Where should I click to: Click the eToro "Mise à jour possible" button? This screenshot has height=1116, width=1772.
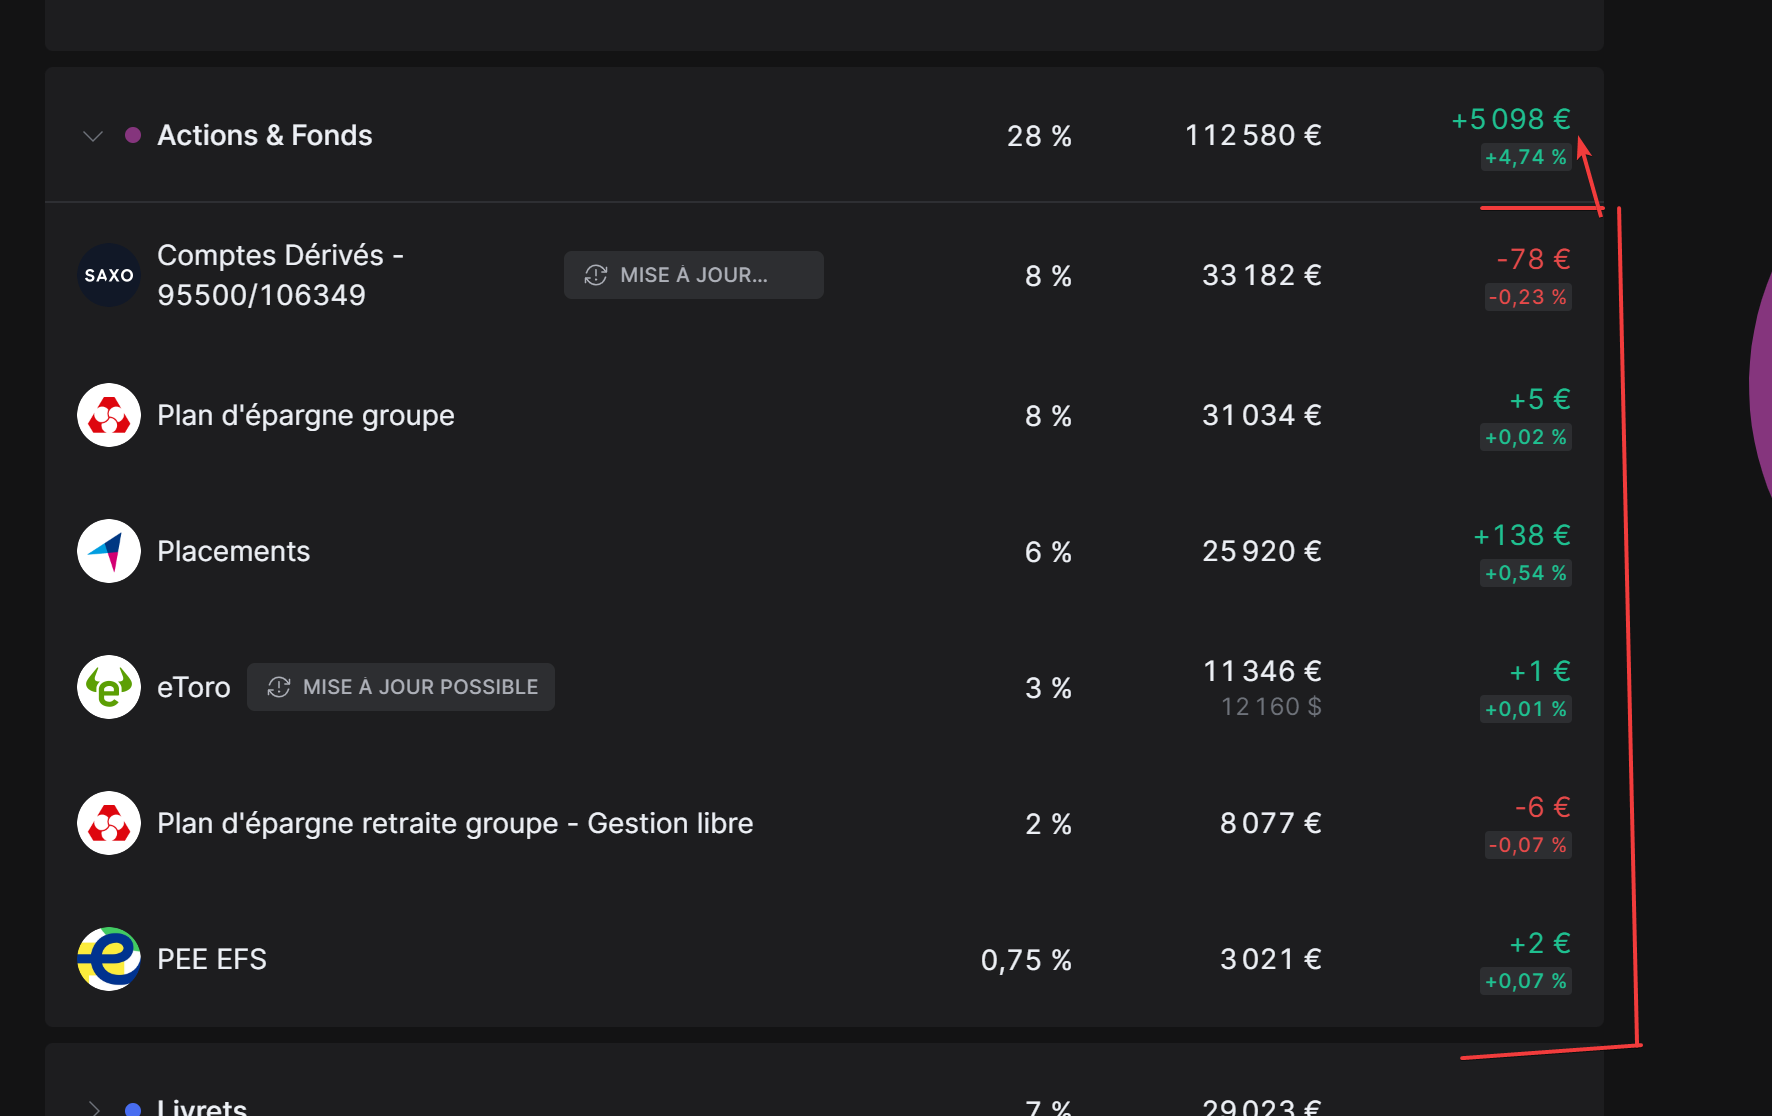coord(401,687)
